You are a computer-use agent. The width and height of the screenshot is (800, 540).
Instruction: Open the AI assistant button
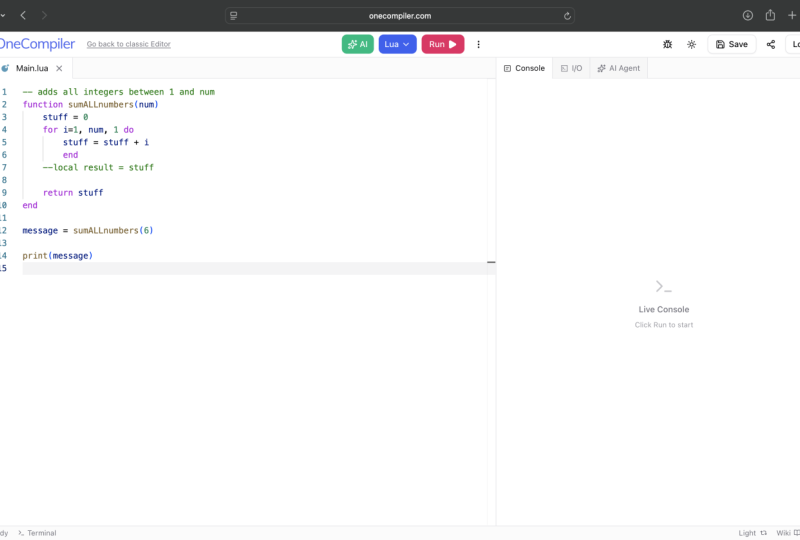click(358, 44)
